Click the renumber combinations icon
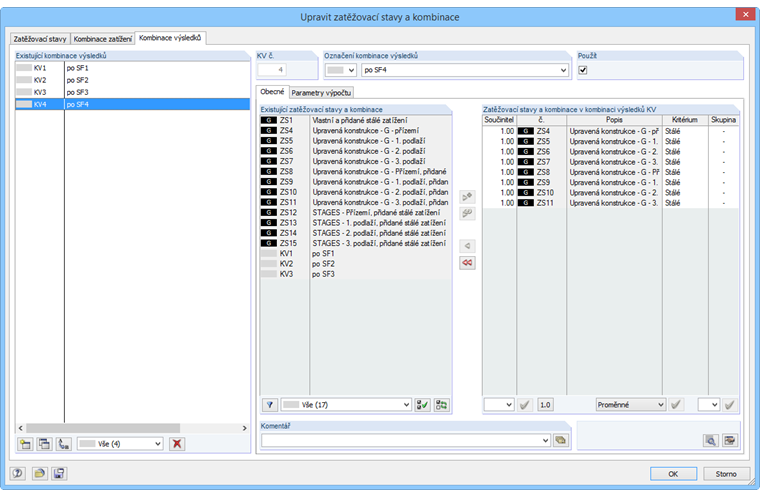Viewport: 760px width, 498px height. (63, 444)
